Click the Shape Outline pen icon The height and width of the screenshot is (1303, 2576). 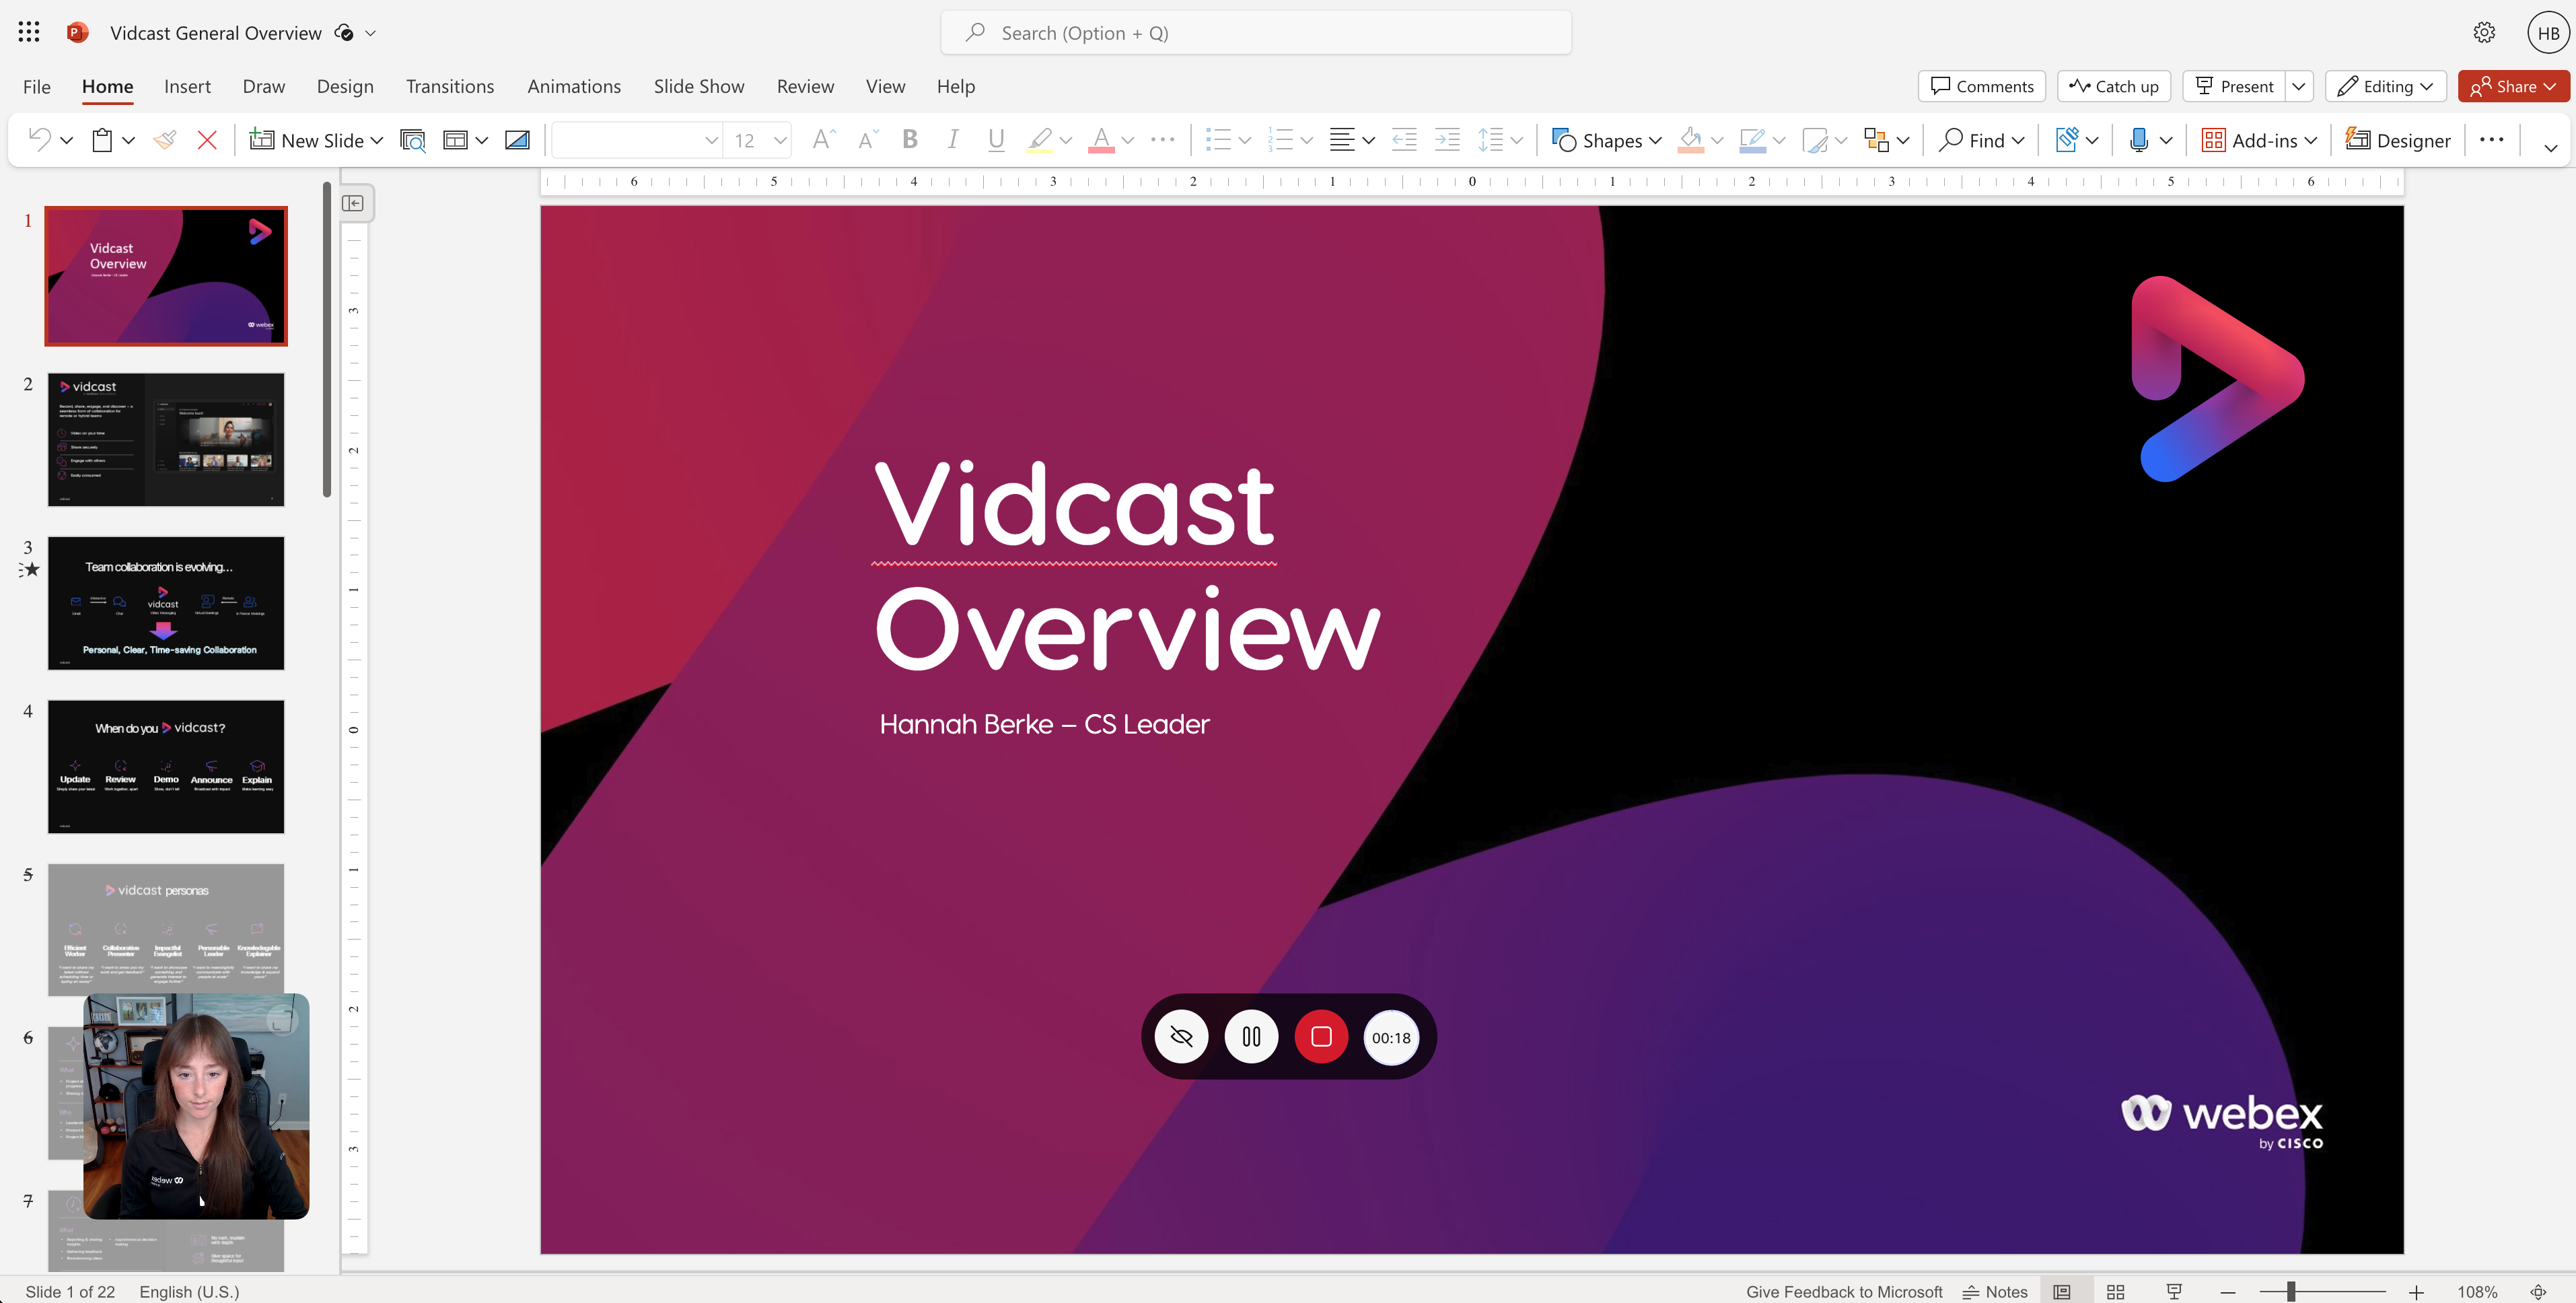pos(1752,140)
